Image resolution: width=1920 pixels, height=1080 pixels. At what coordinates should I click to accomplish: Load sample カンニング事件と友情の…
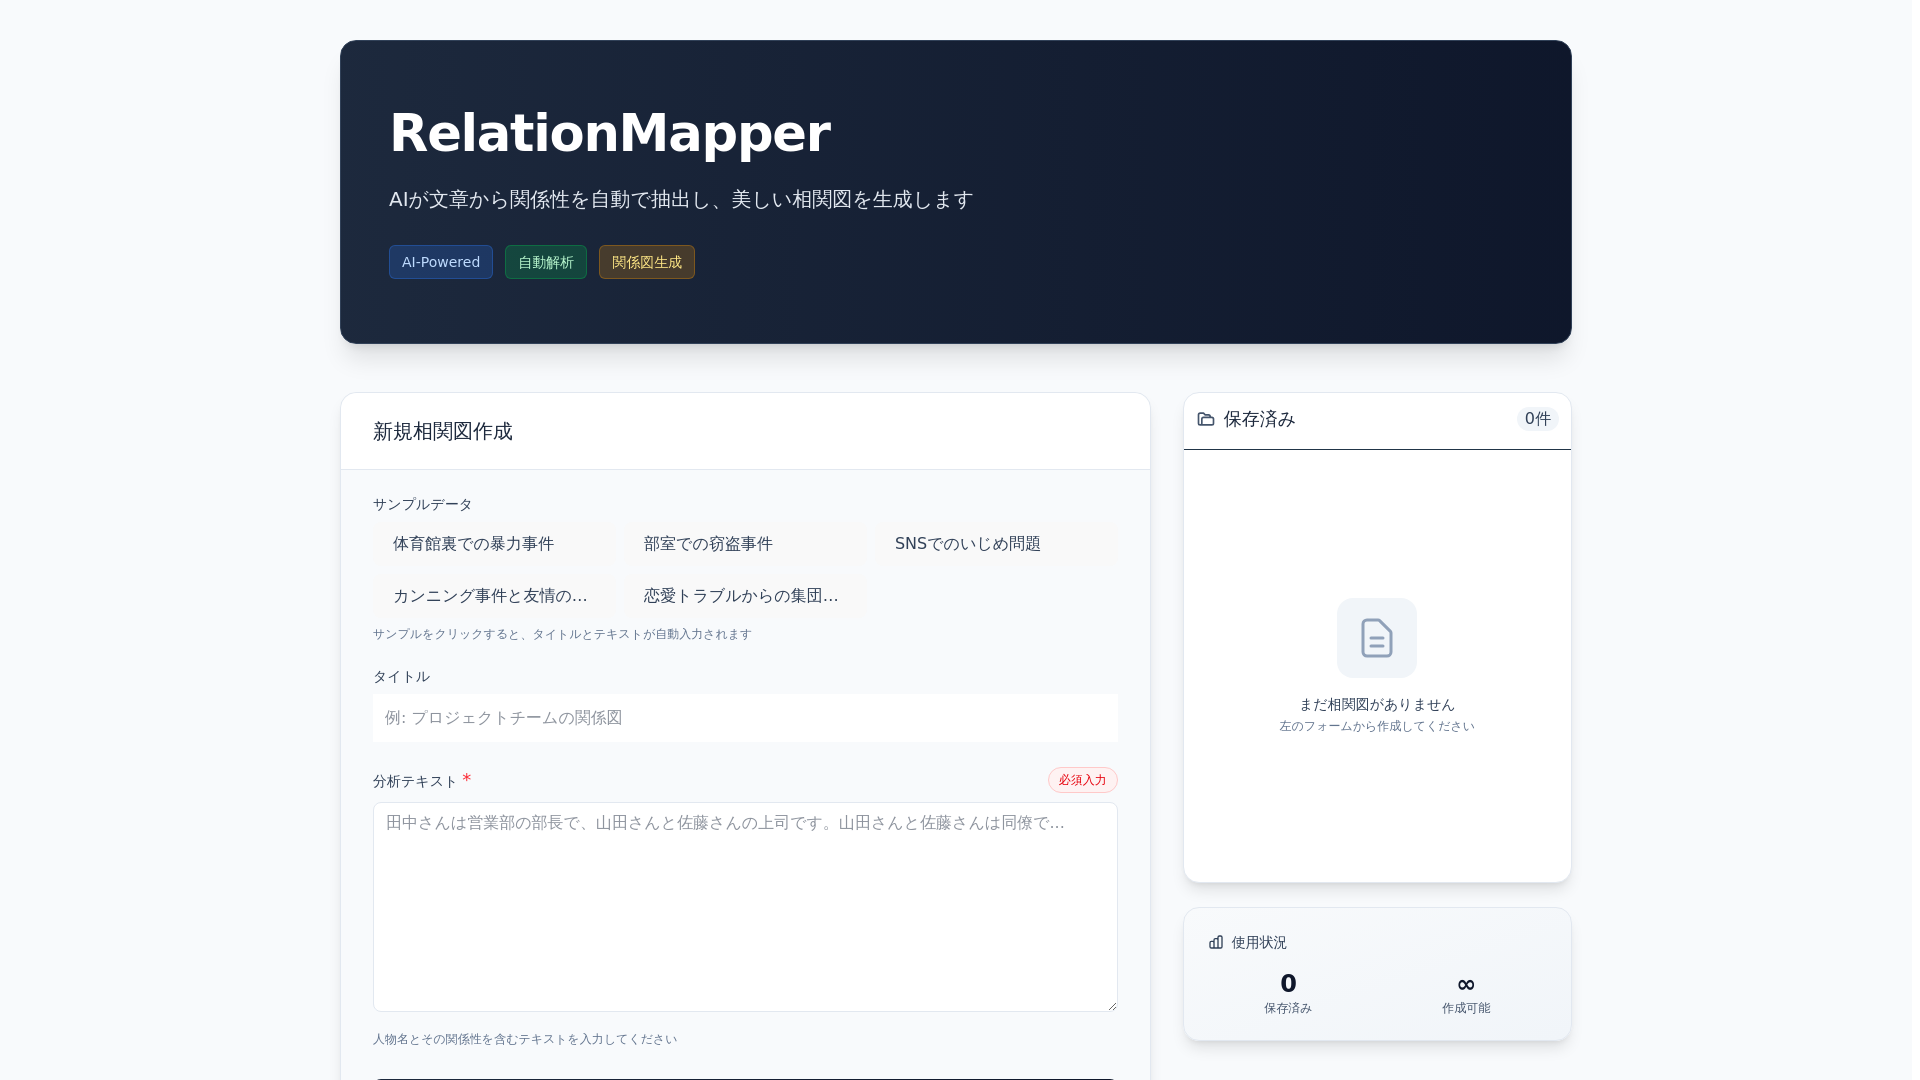[494, 596]
